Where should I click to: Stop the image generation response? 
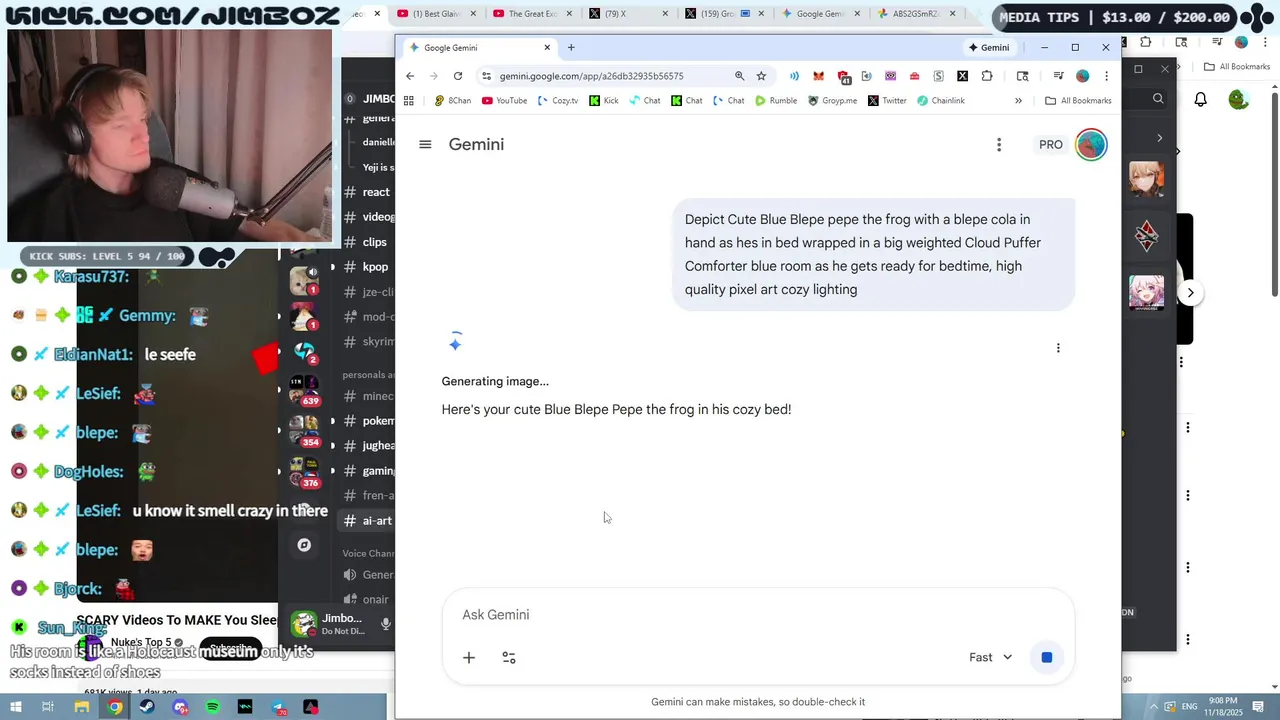tap(1047, 657)
